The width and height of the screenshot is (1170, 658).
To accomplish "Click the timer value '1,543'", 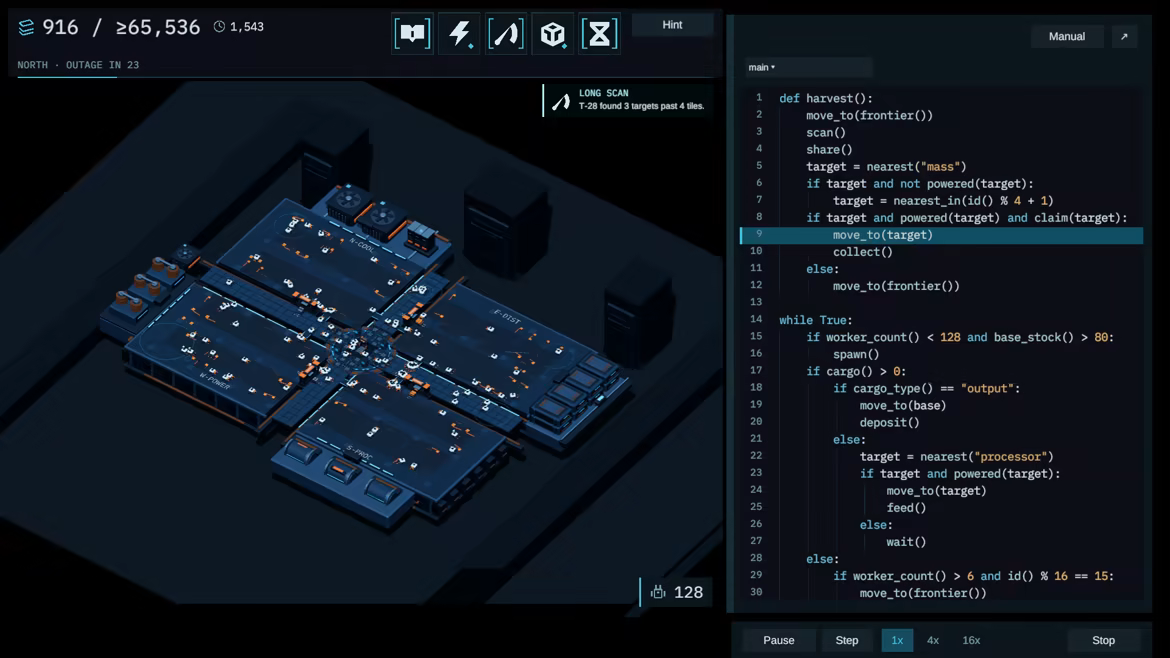I will click(246, 27).
